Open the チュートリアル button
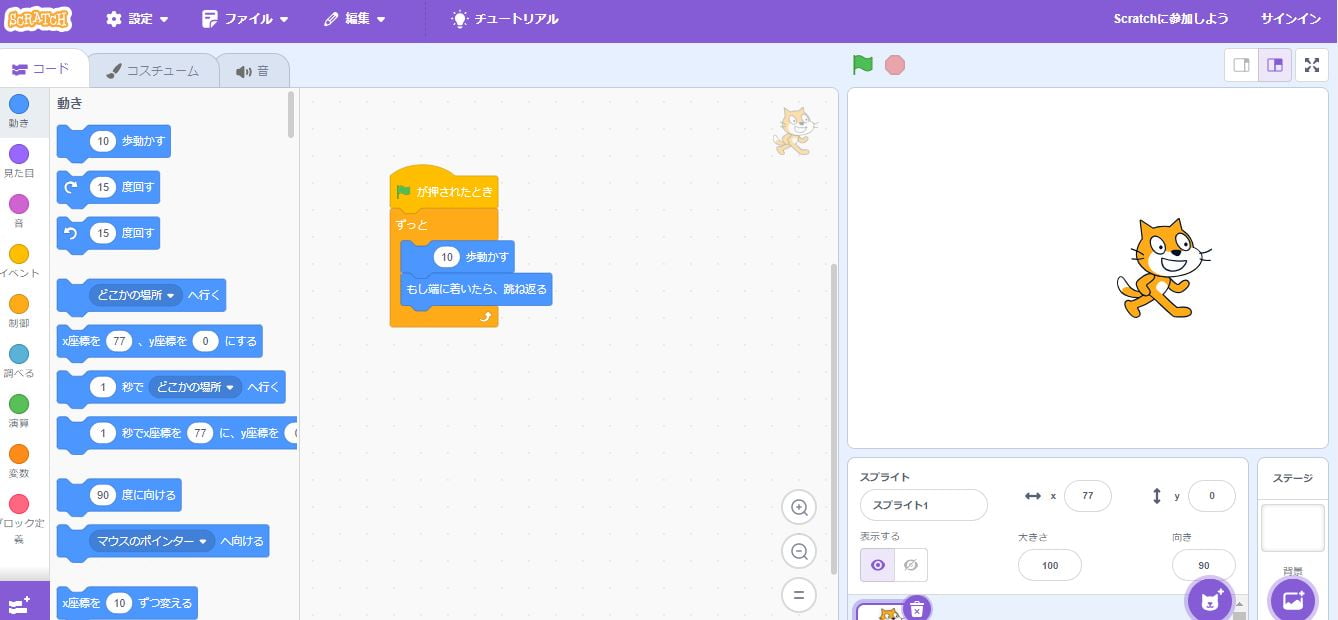1338x620 pixels. point(505,19)
